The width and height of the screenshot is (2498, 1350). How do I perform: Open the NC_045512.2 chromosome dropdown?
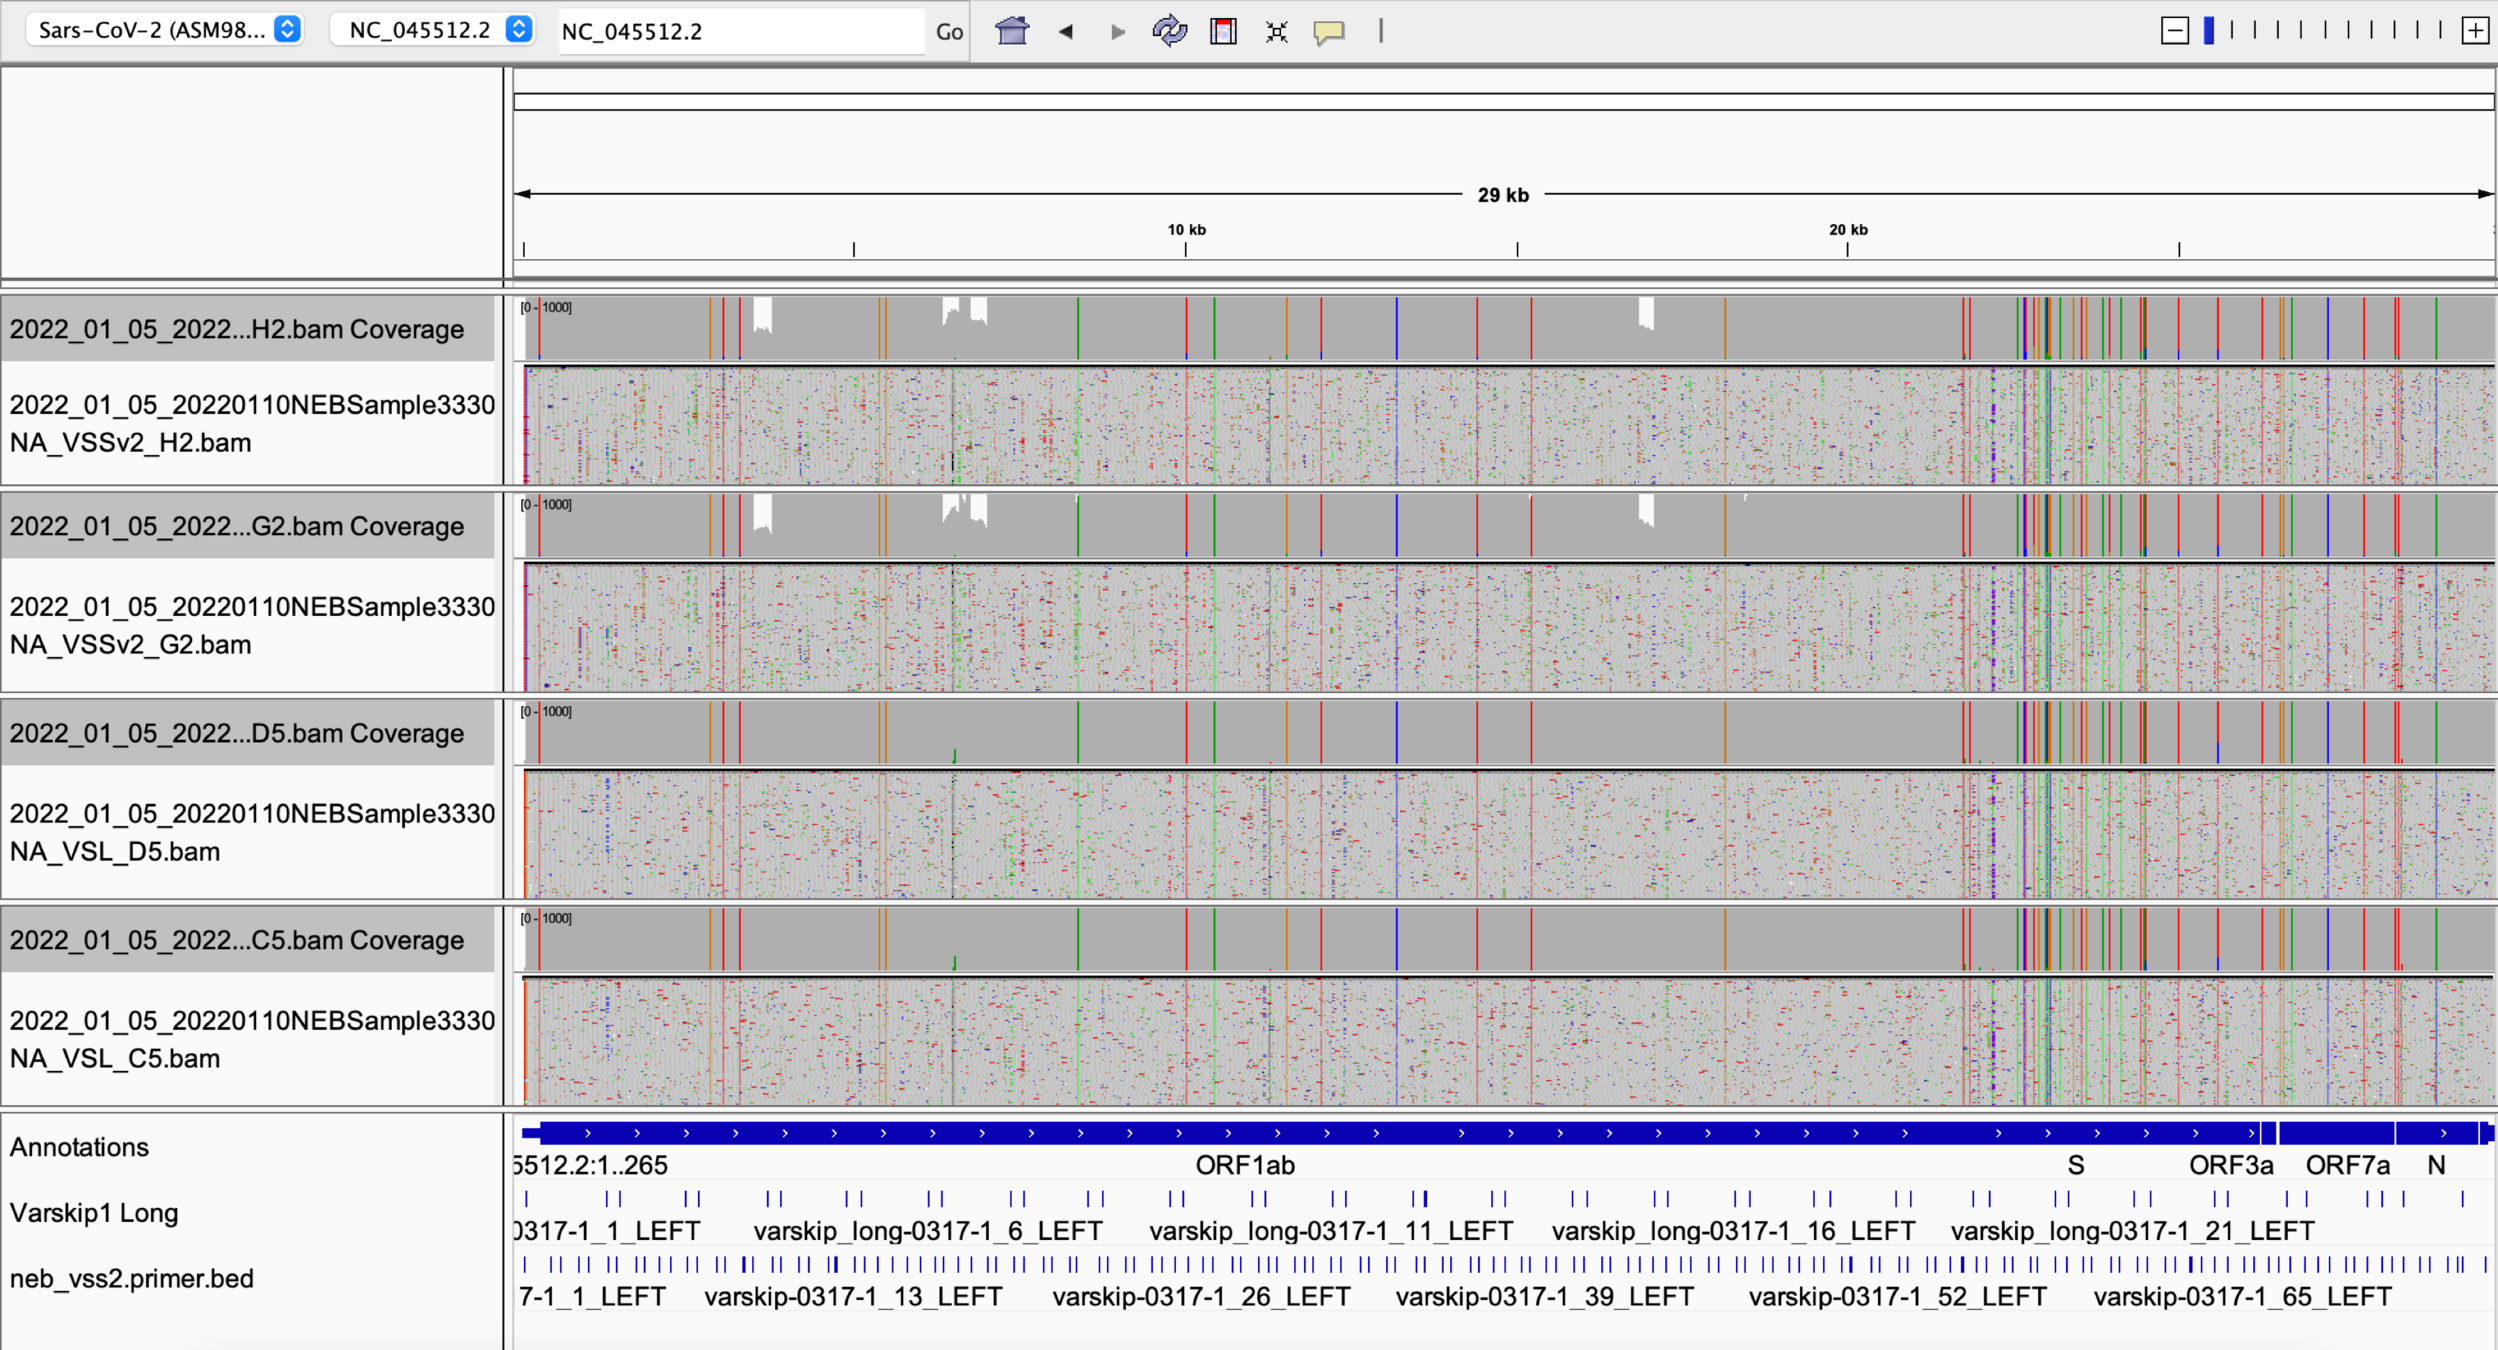(434, 30)
